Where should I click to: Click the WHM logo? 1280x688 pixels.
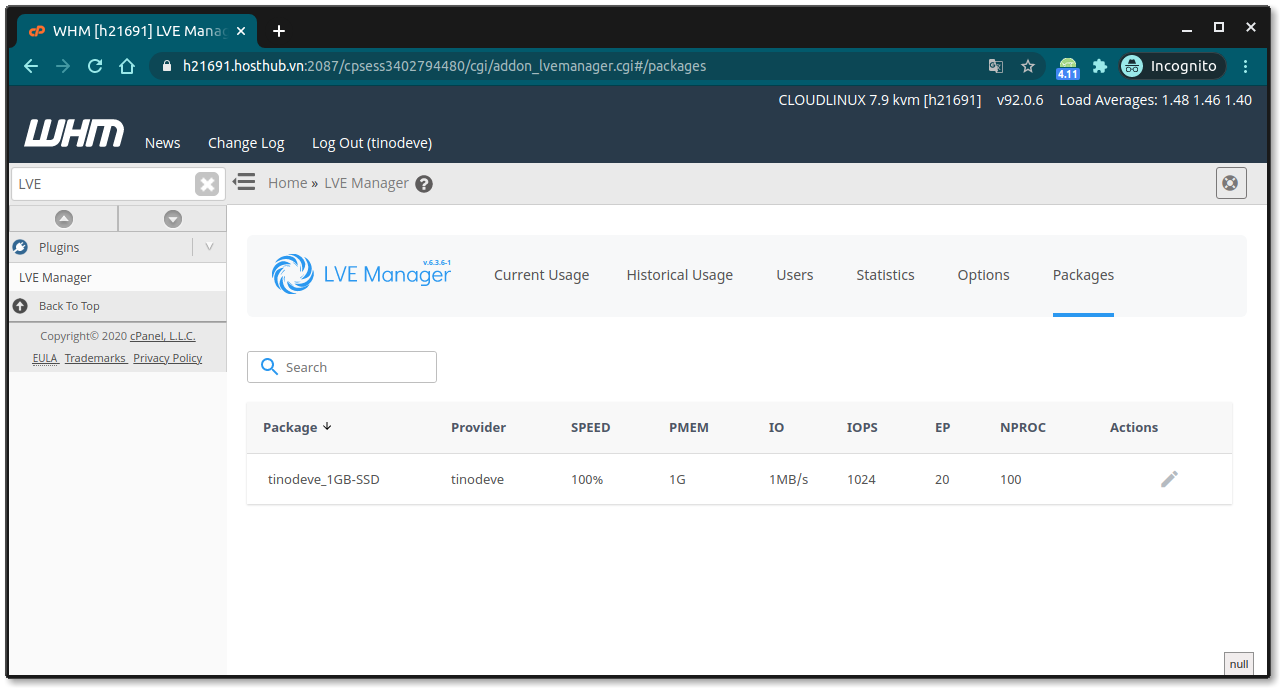coord(75,133)
